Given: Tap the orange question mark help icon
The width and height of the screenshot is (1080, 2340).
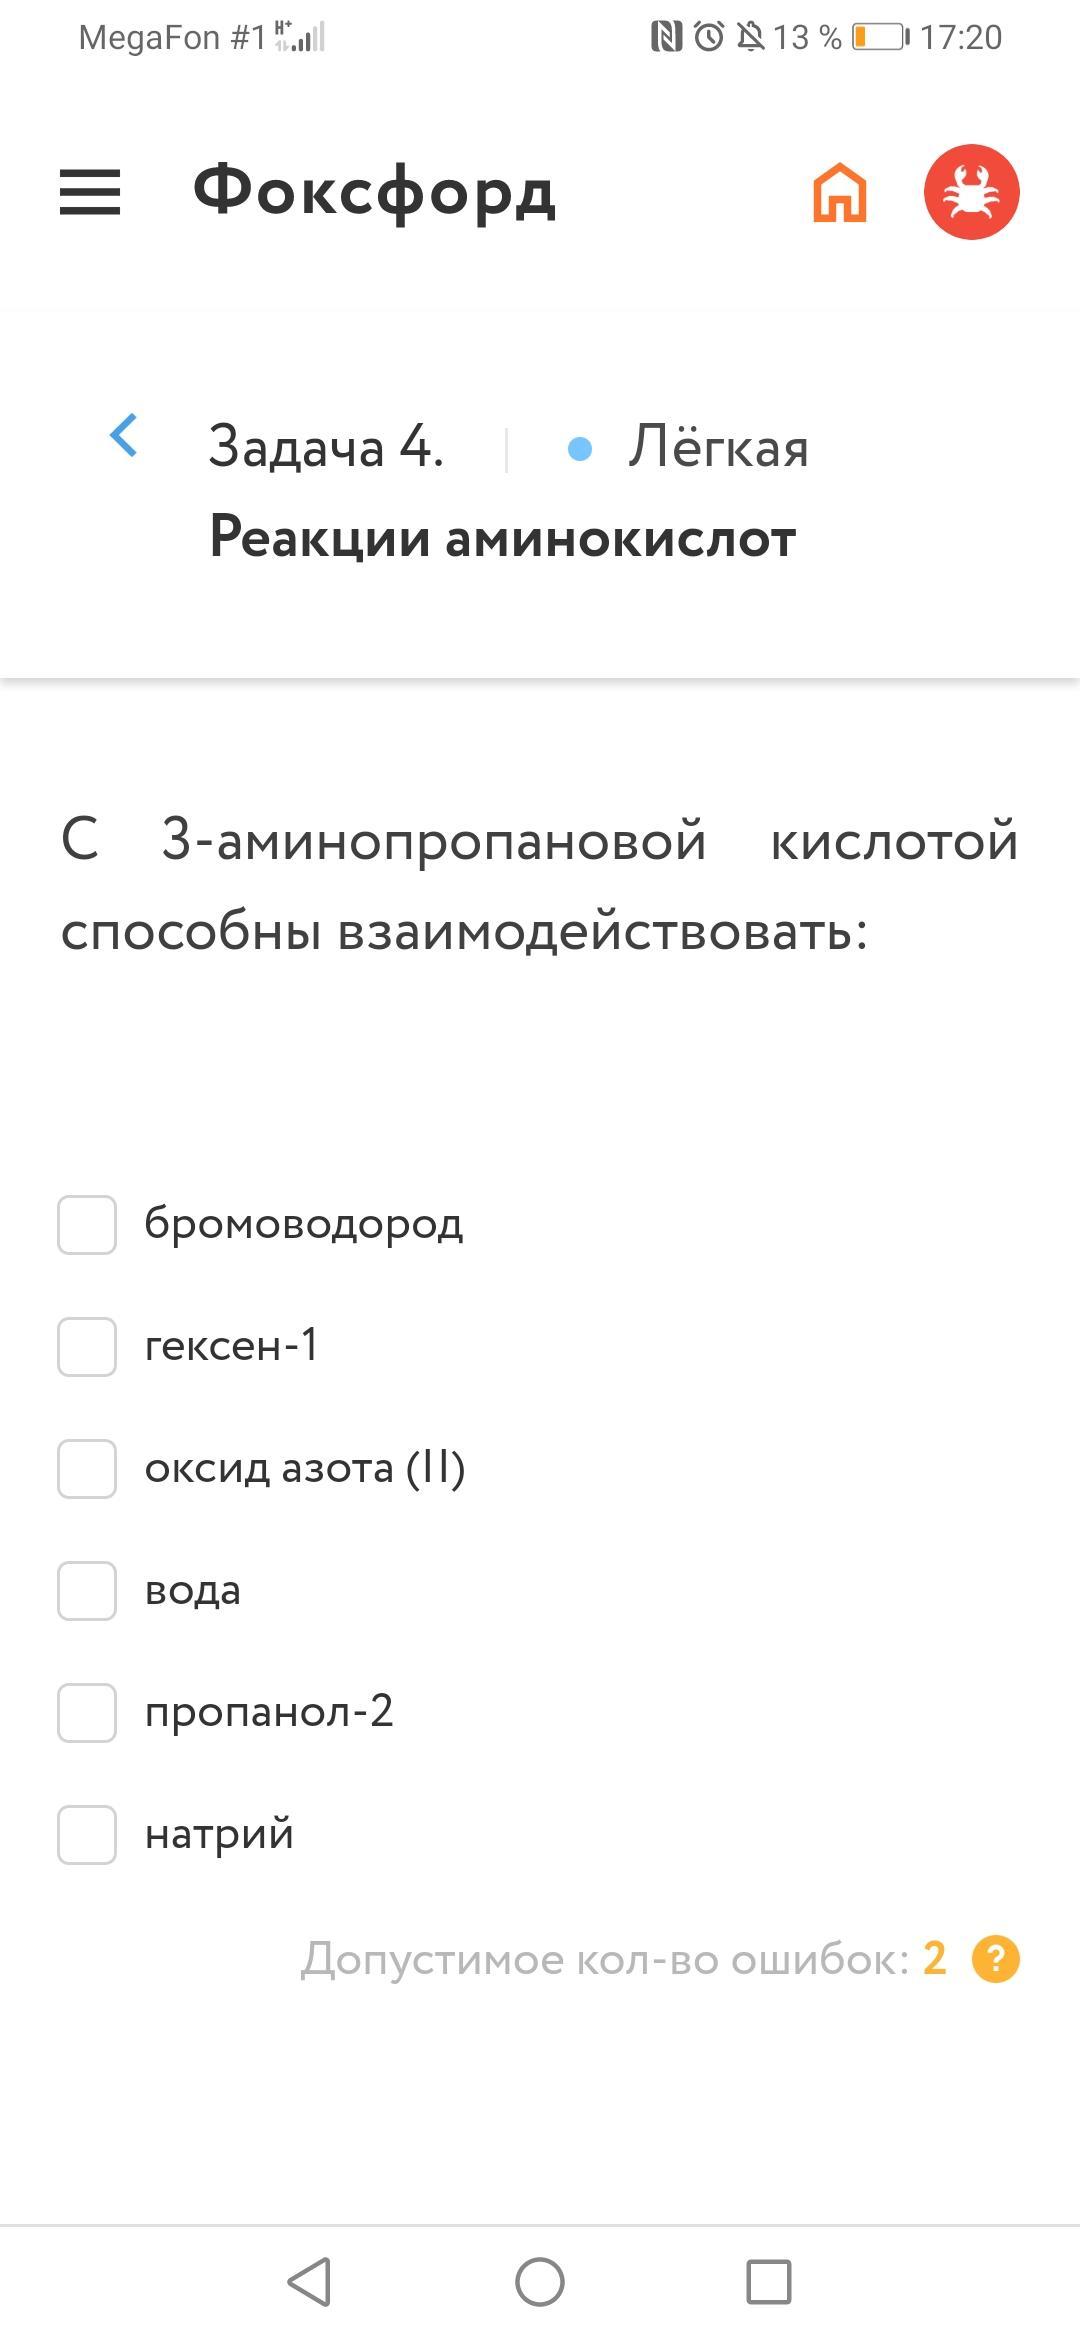Looking at the screenshot, I should (995, 1959).
